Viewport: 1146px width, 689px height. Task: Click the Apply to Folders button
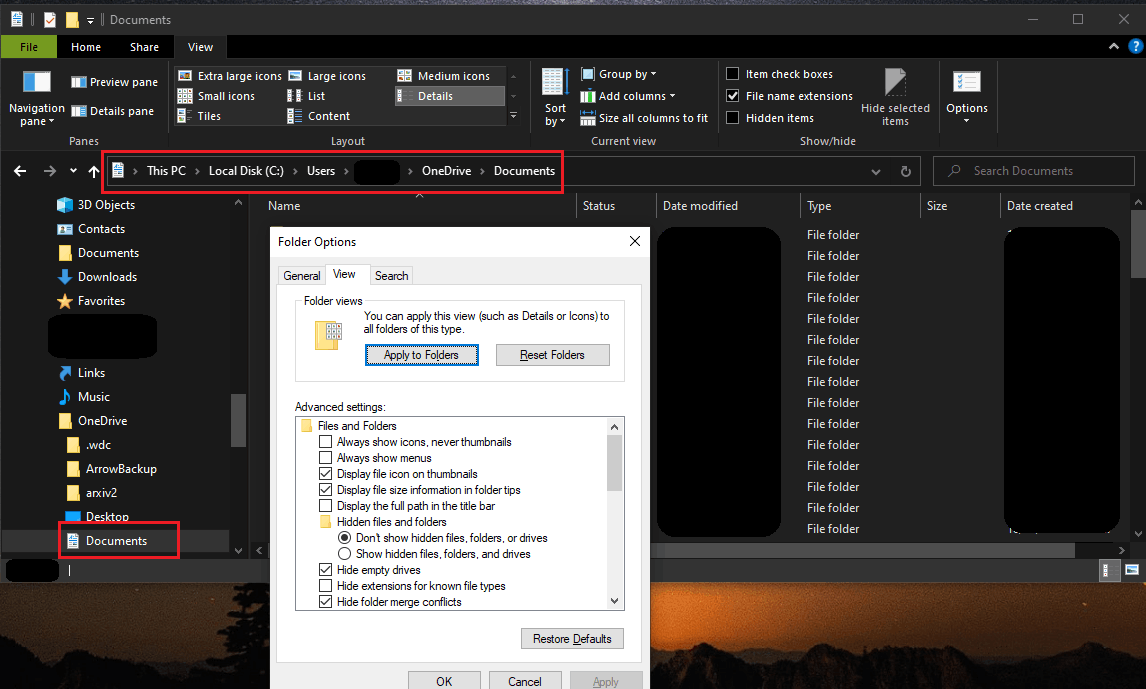tap(421, 355)
